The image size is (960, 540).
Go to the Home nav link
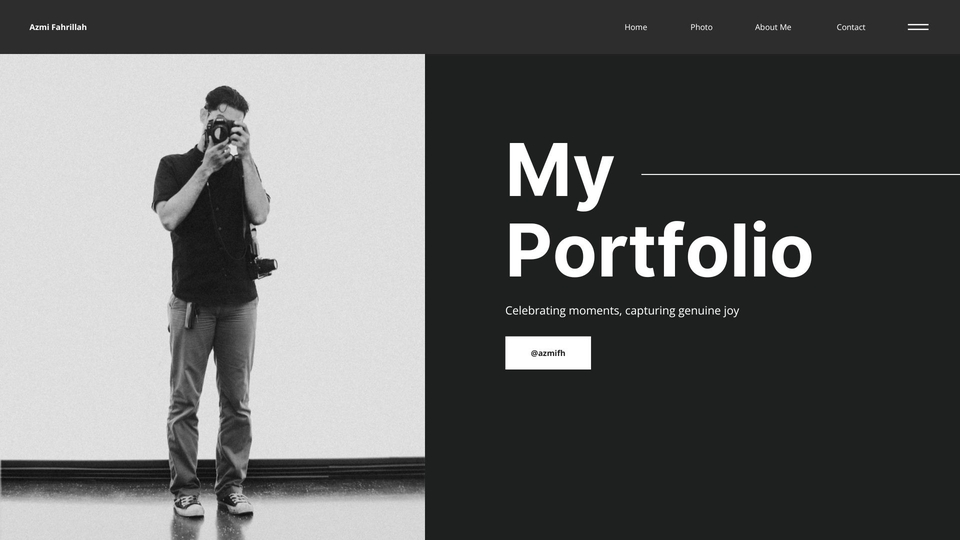[x=636, y=27]
